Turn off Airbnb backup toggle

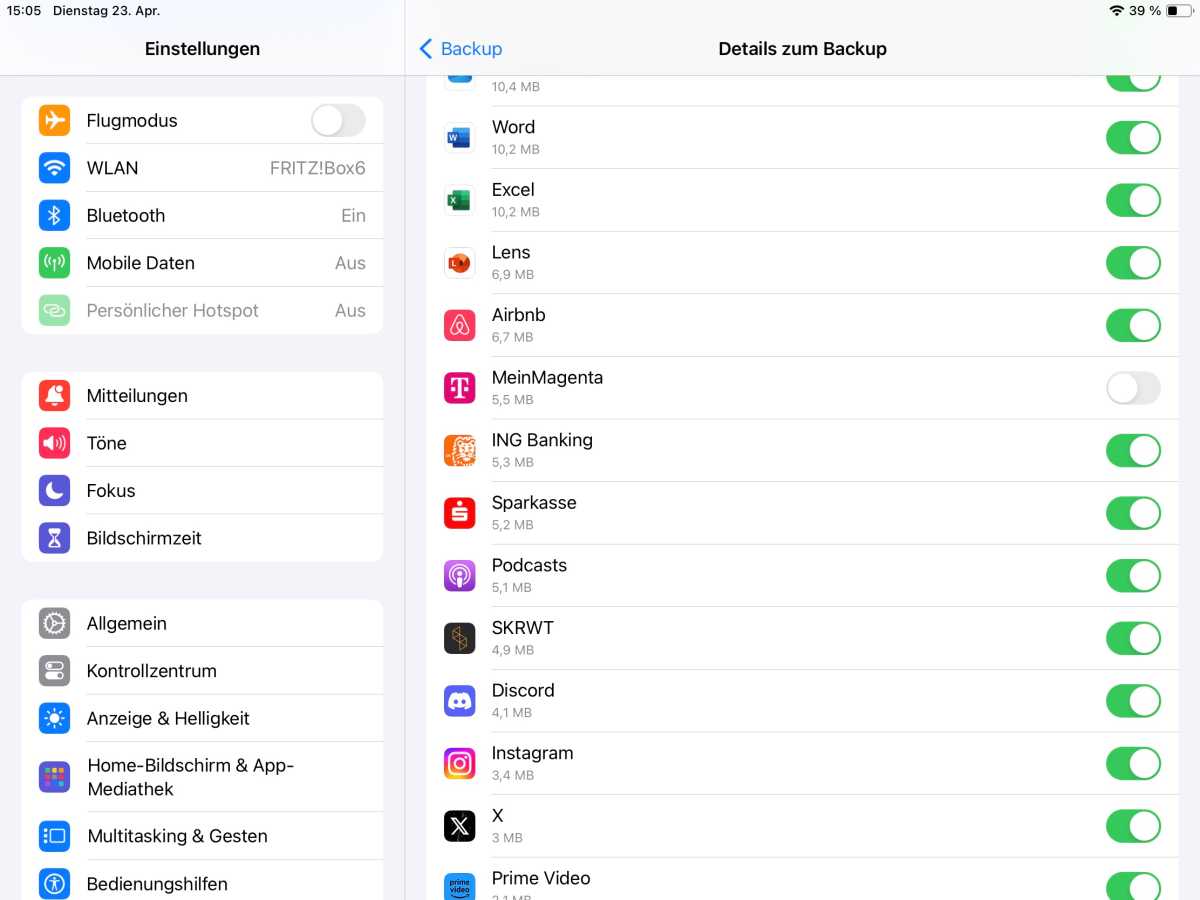click(x=1133, y=325)
